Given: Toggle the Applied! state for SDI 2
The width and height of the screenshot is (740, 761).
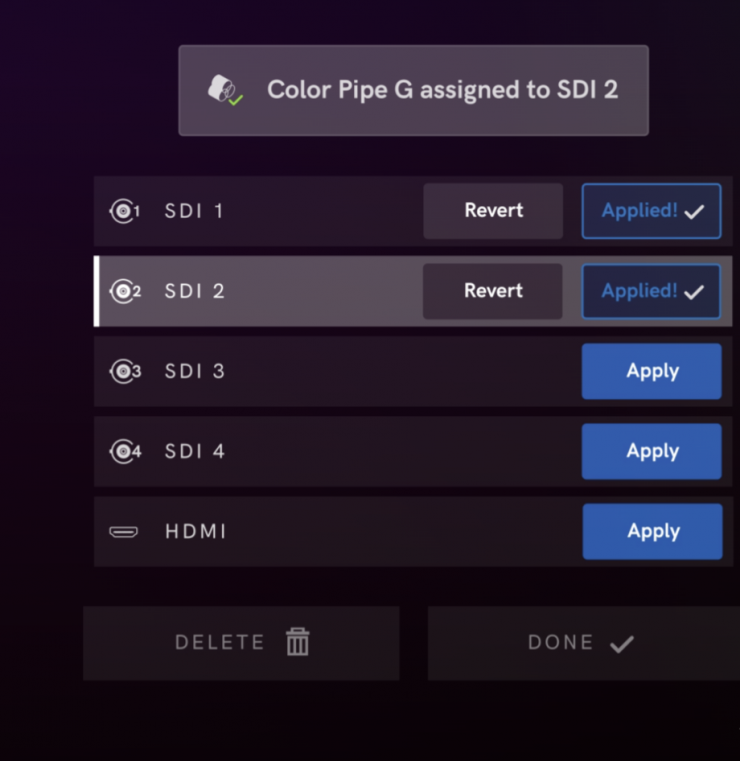Looking at the screenshot, I should pyautogui.click(x=651, y=291).
